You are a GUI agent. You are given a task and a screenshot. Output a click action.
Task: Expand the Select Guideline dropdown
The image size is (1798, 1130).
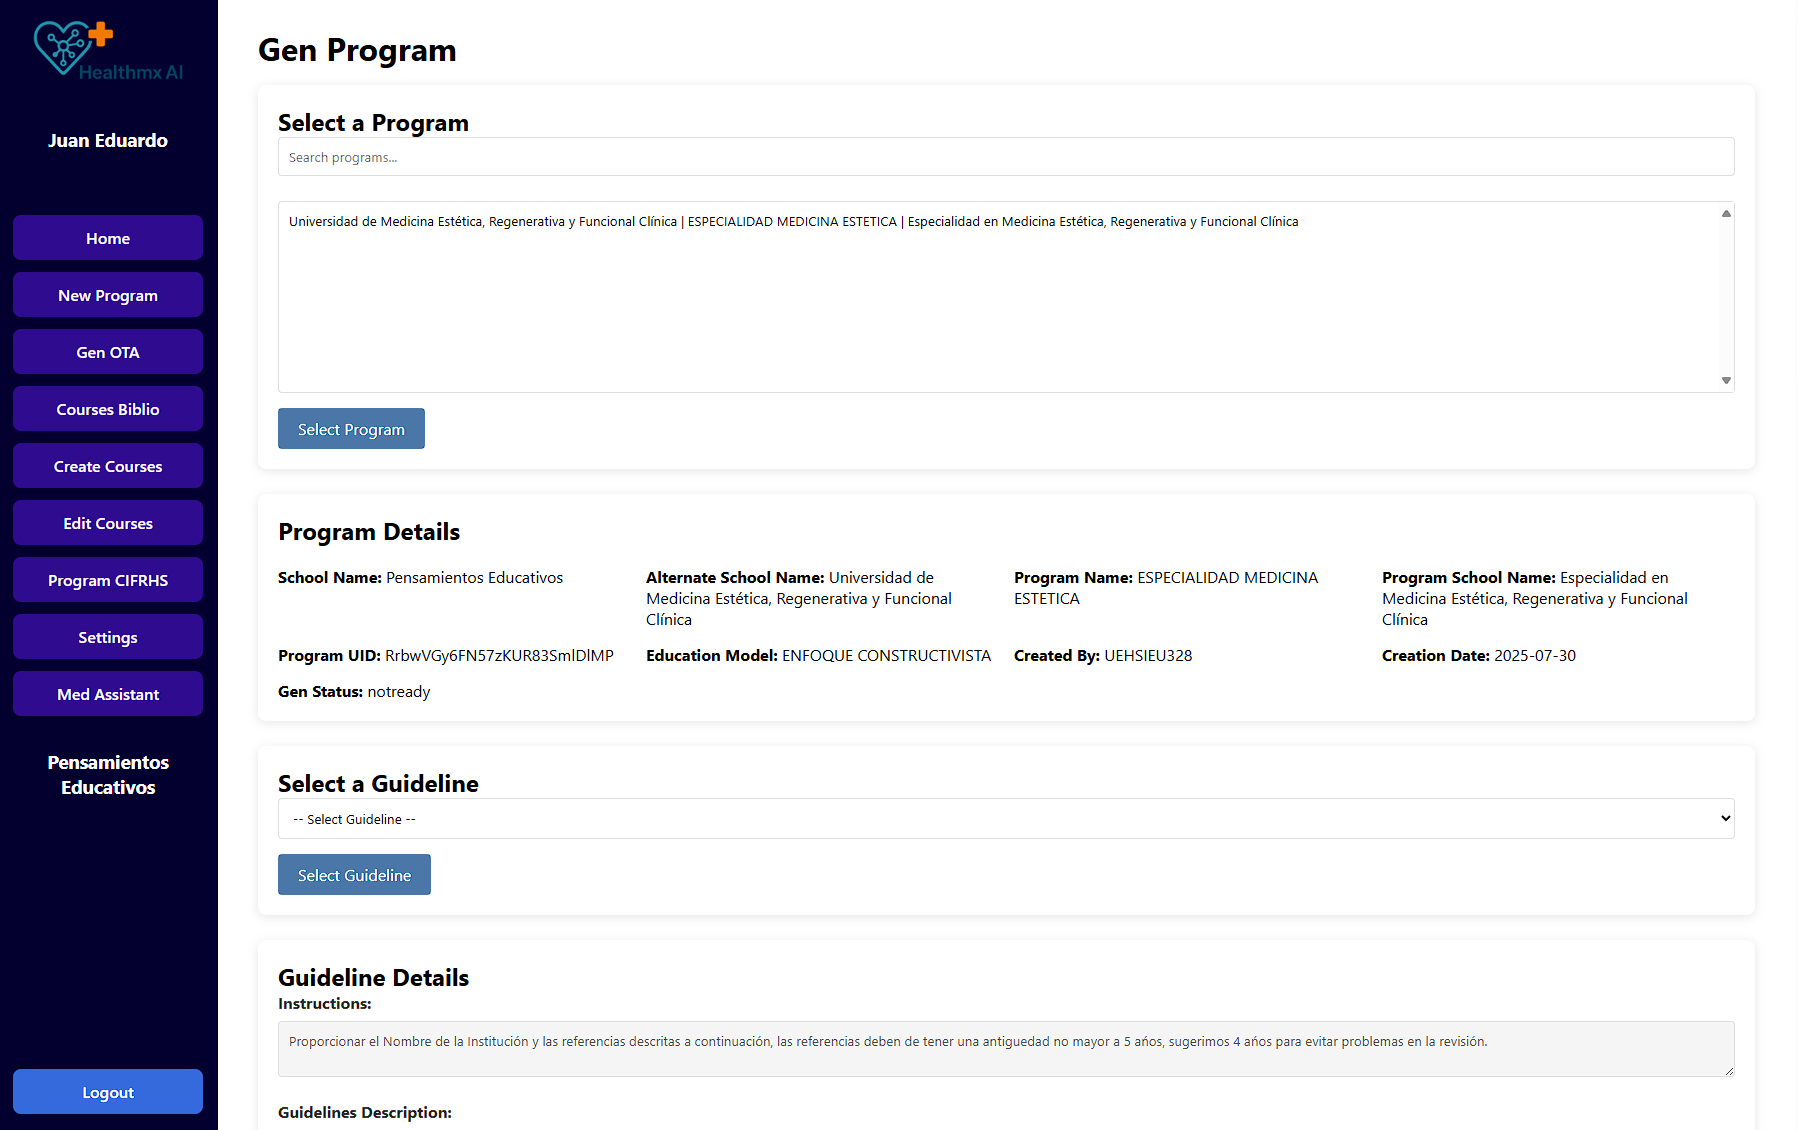pos(1005,819)
